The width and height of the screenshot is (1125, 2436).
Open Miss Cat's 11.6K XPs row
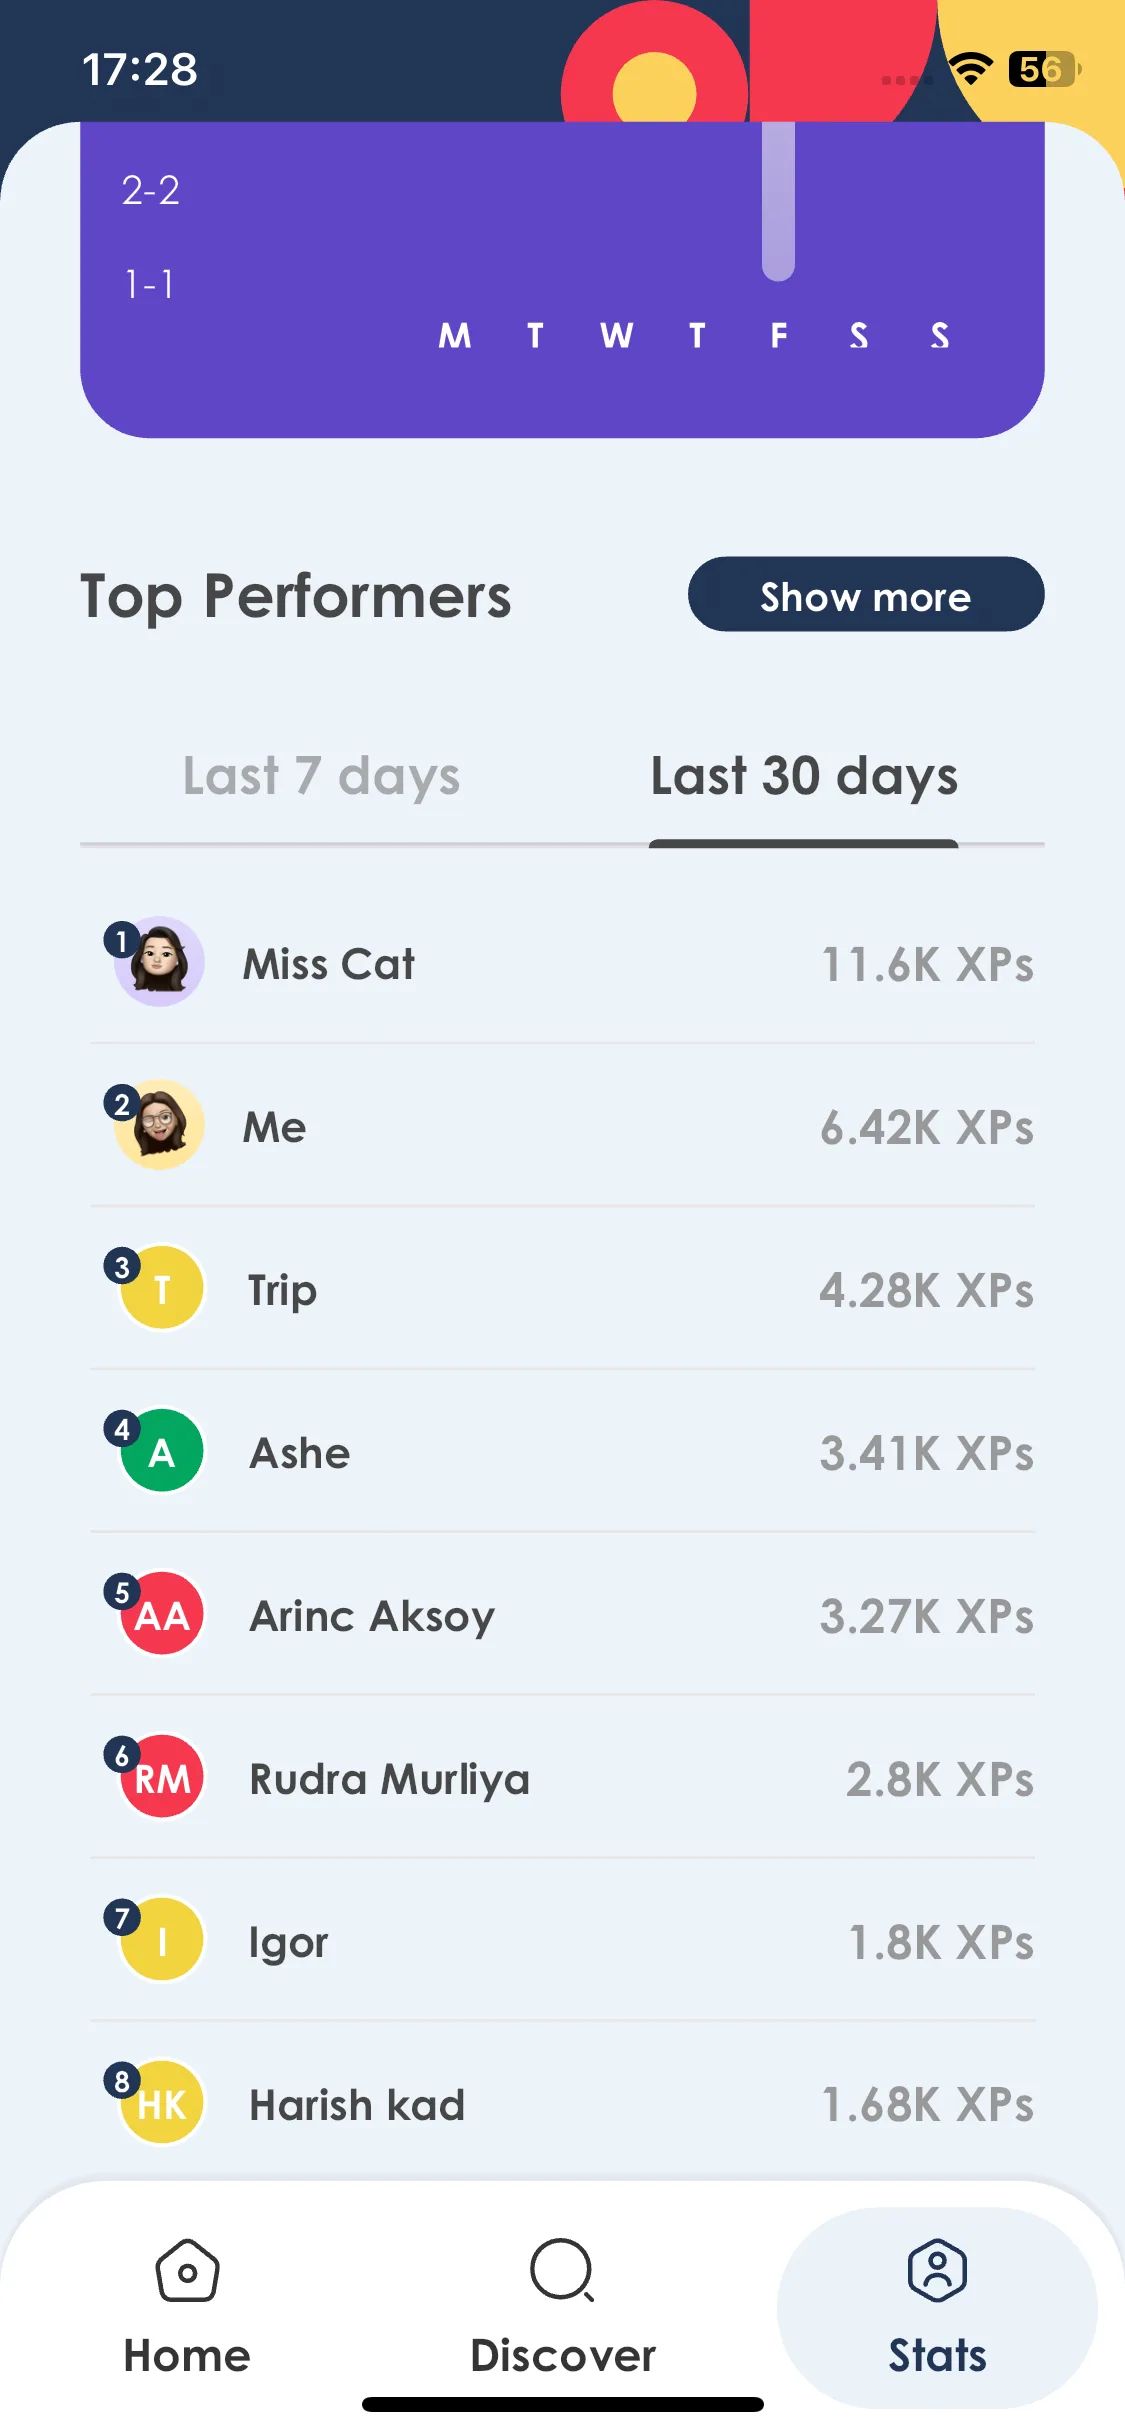click(x=563, y=963)
